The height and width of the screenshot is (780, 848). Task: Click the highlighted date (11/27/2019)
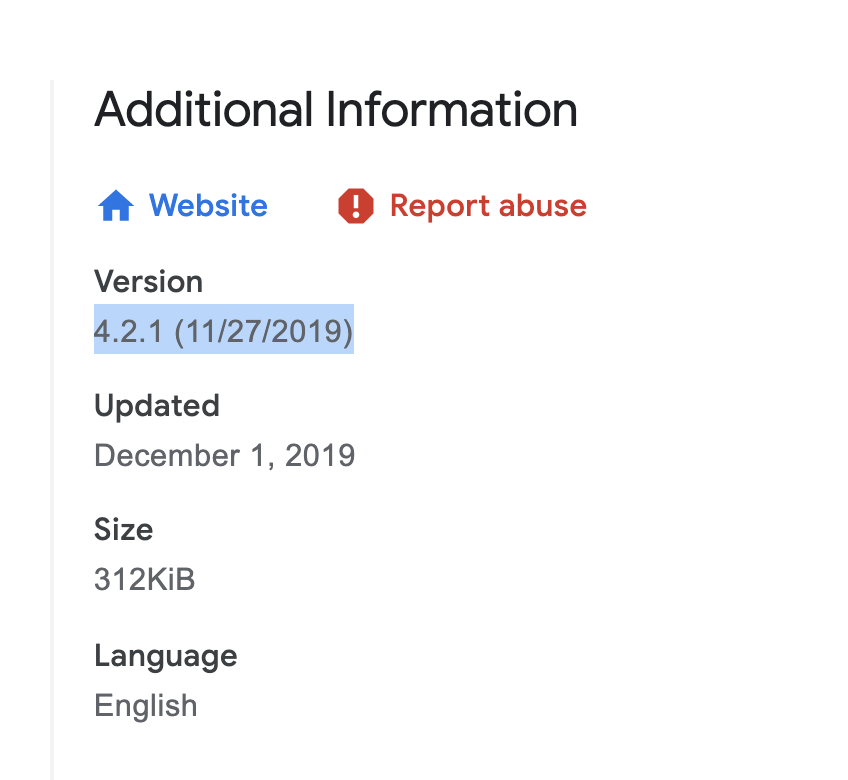click(264, 330)
